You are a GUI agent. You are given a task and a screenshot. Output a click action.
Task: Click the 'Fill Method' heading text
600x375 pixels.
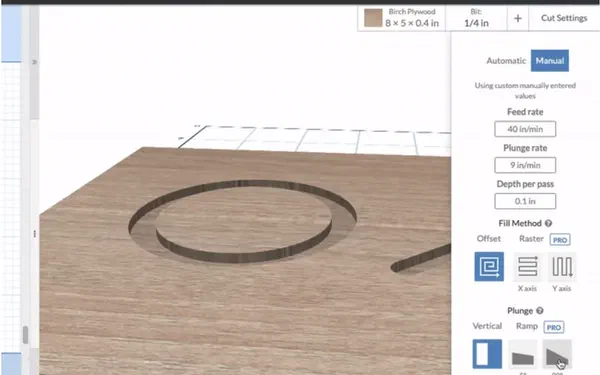click(520, 223)
